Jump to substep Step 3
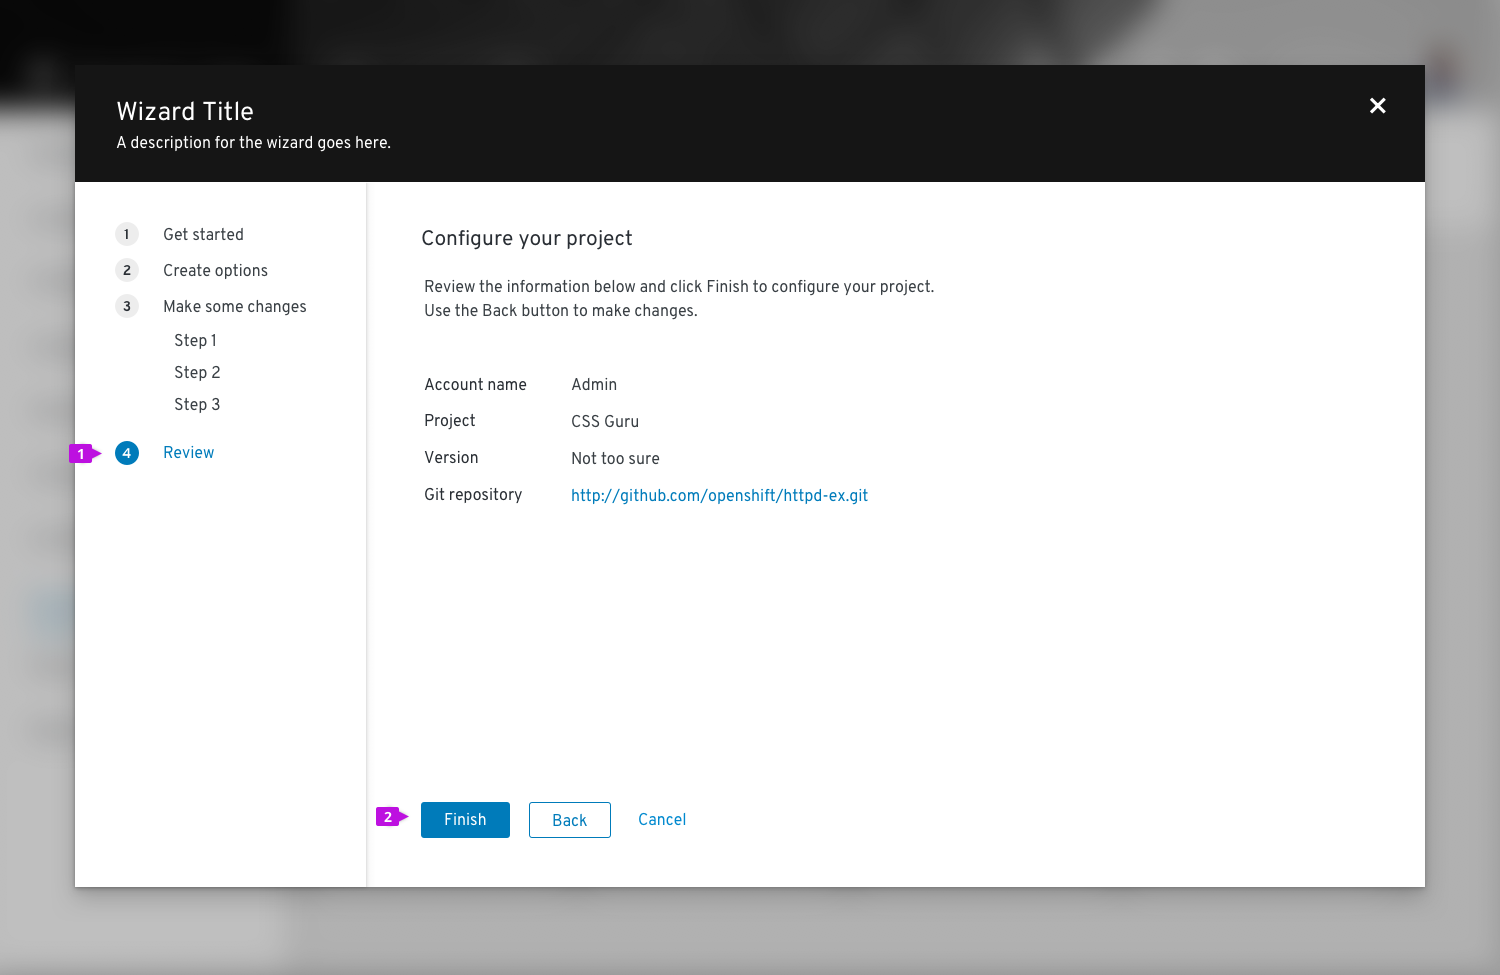1500x975 pixels. coord(197,404)
